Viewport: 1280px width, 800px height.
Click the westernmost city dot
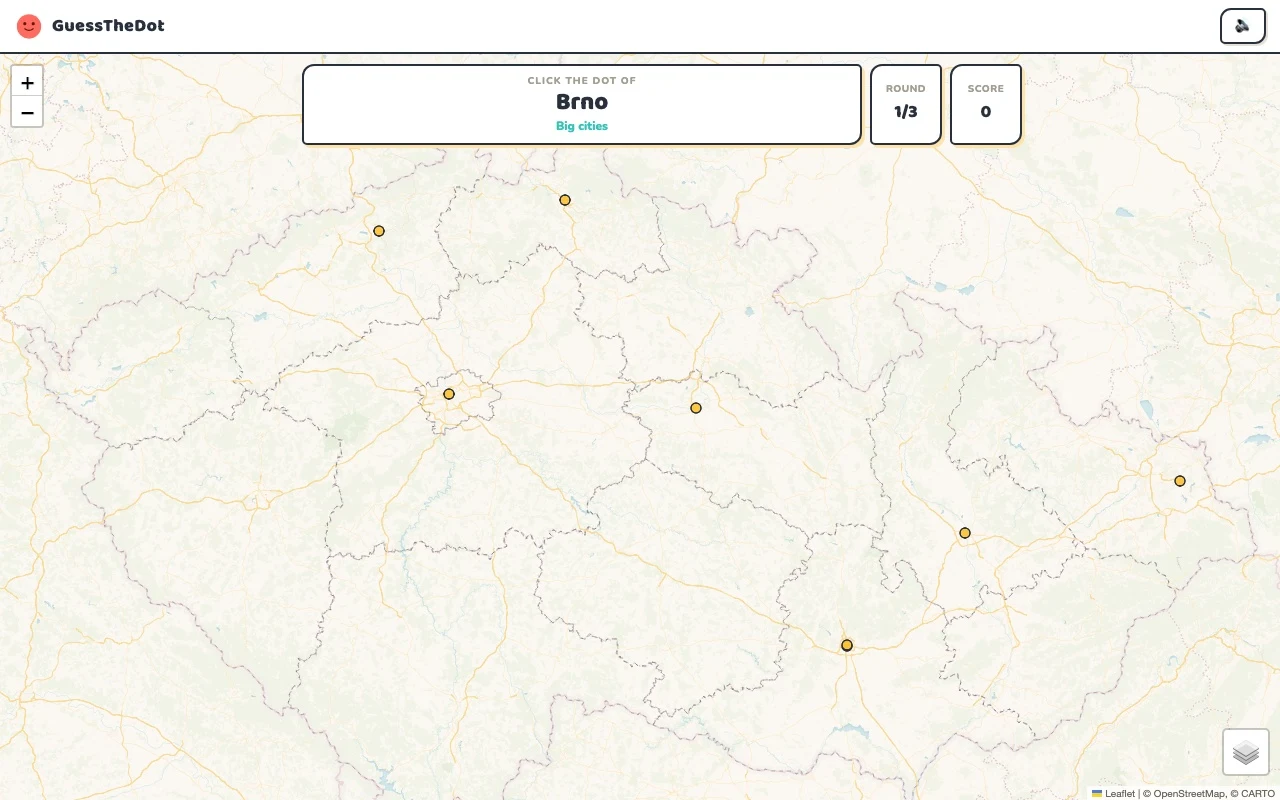click(x=379, y=231)
